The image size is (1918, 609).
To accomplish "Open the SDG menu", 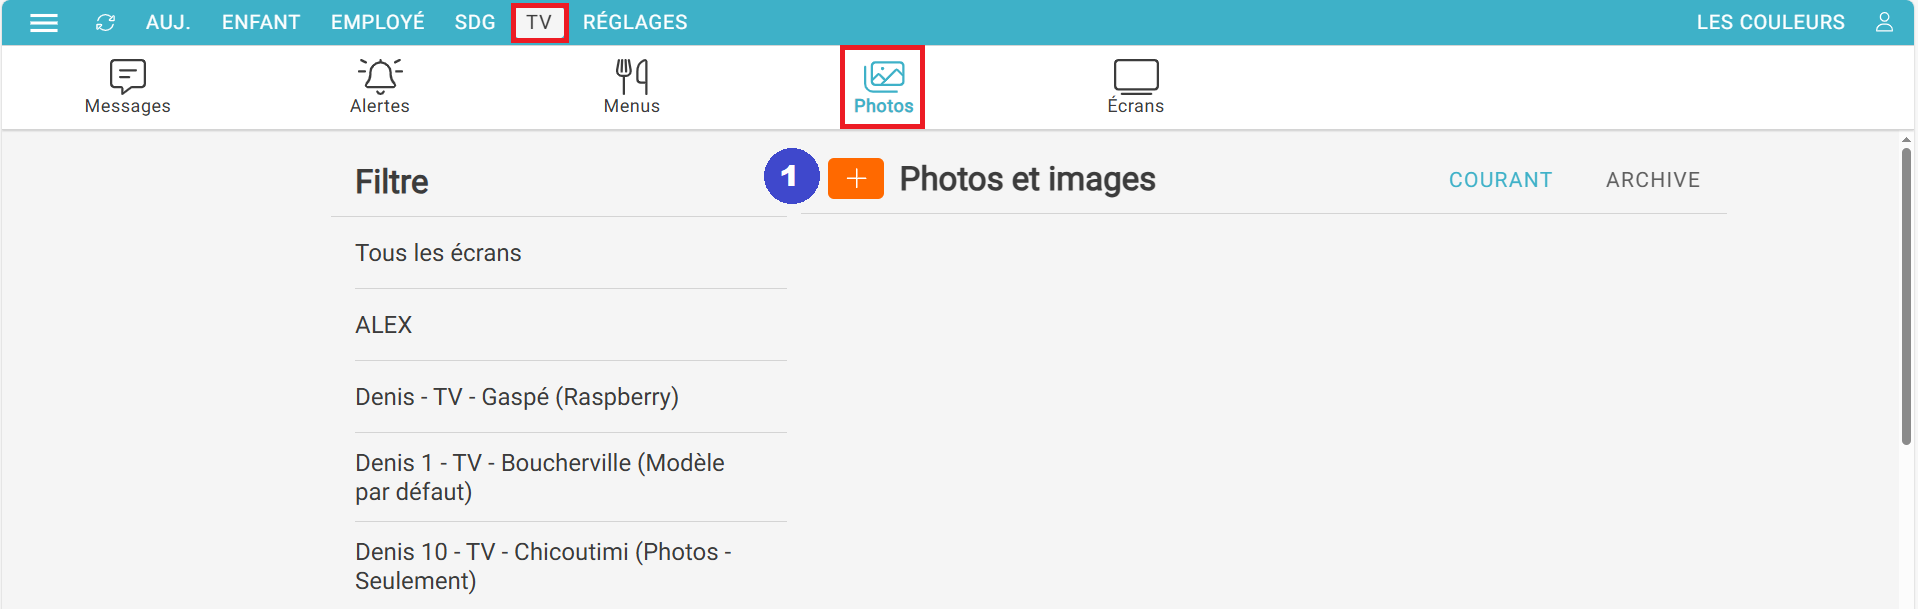I will [475, 22].
